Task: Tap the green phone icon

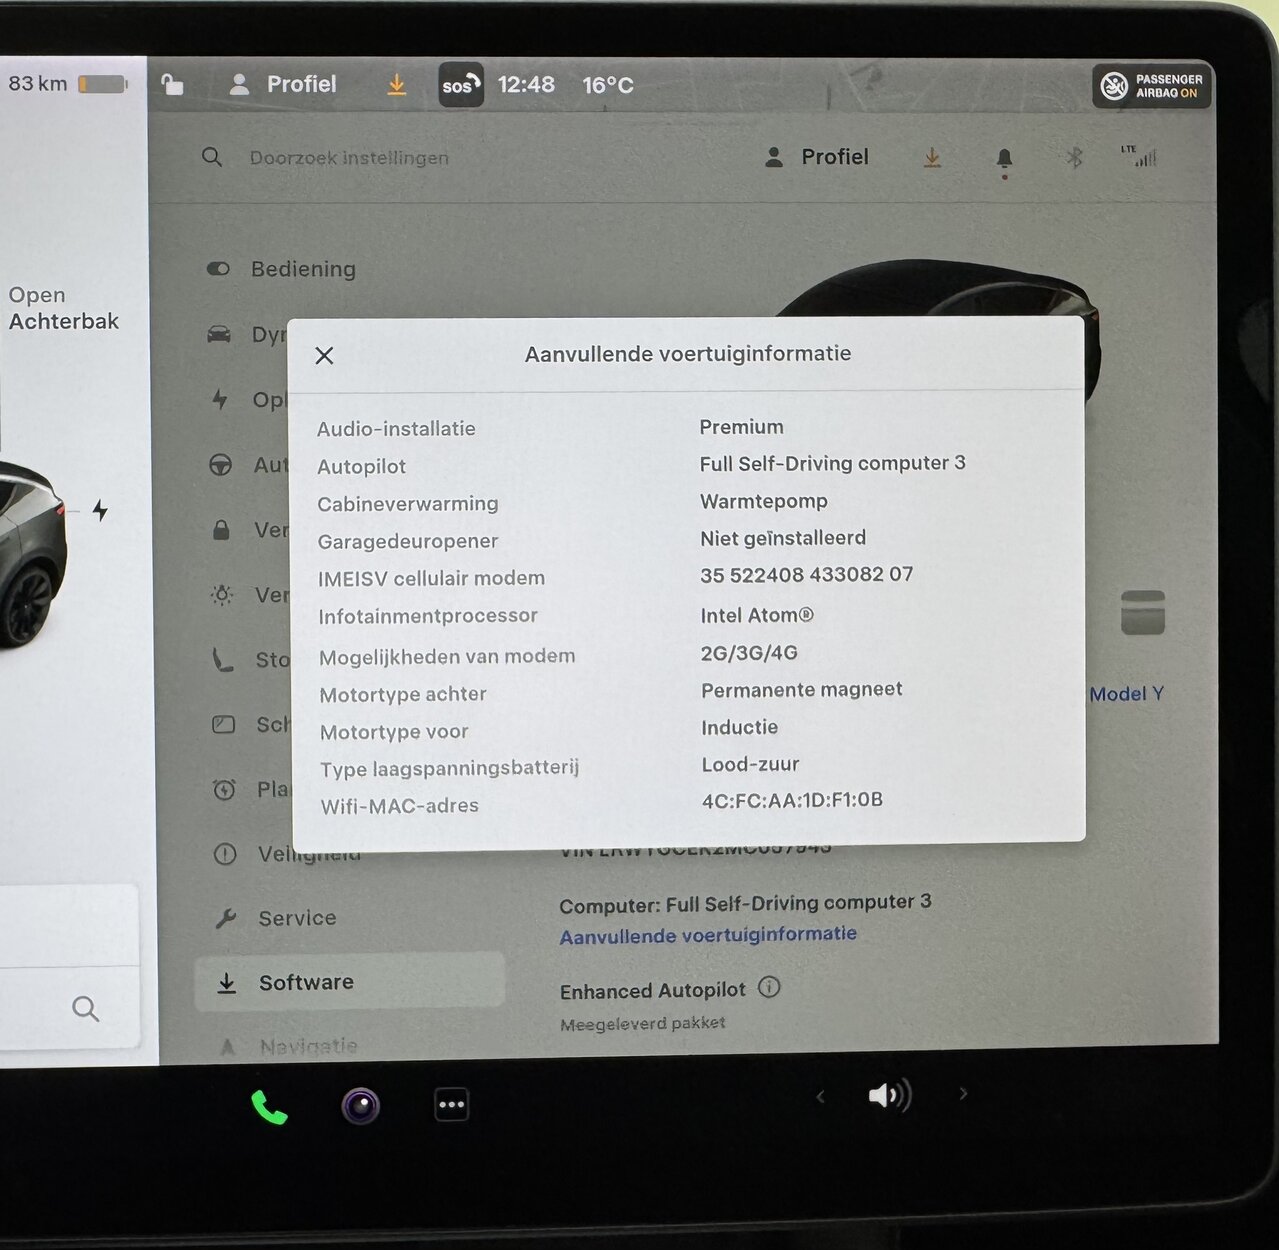Action: (269, 1107)
